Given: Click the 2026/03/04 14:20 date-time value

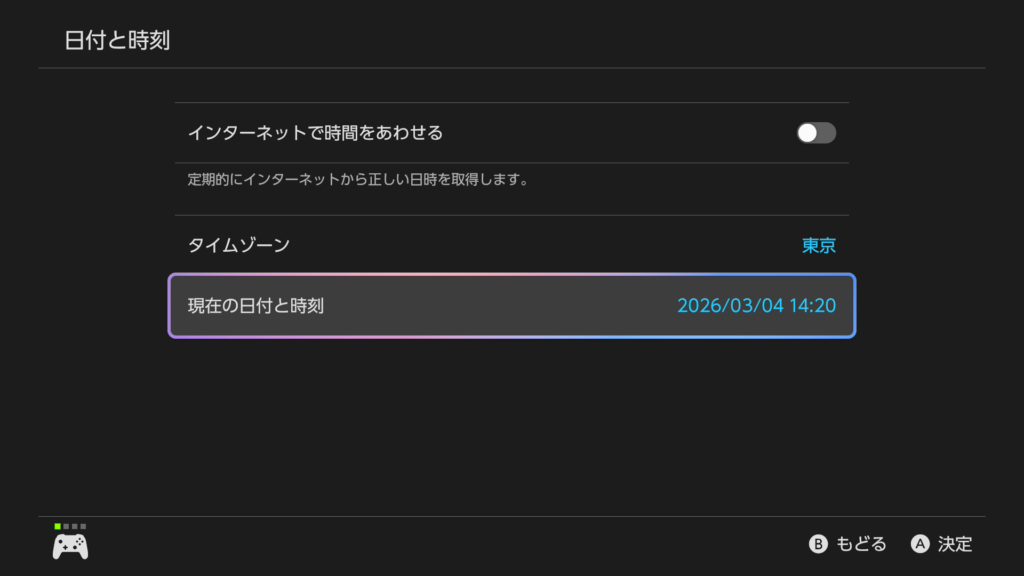Looking at the screenshot, I should 756,305.
